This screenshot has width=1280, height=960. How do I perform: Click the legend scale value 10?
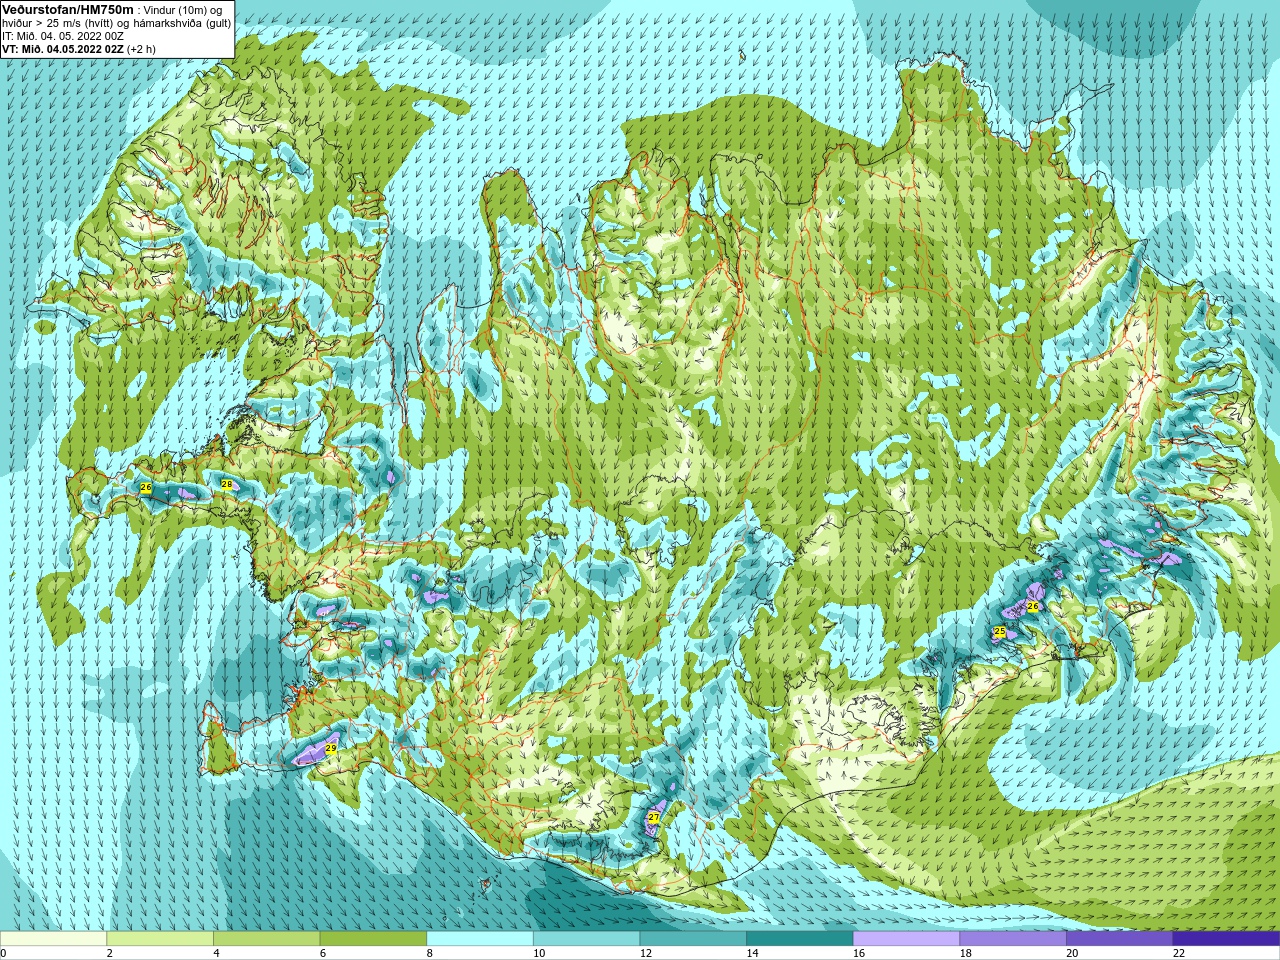click(x=539, y=953)
